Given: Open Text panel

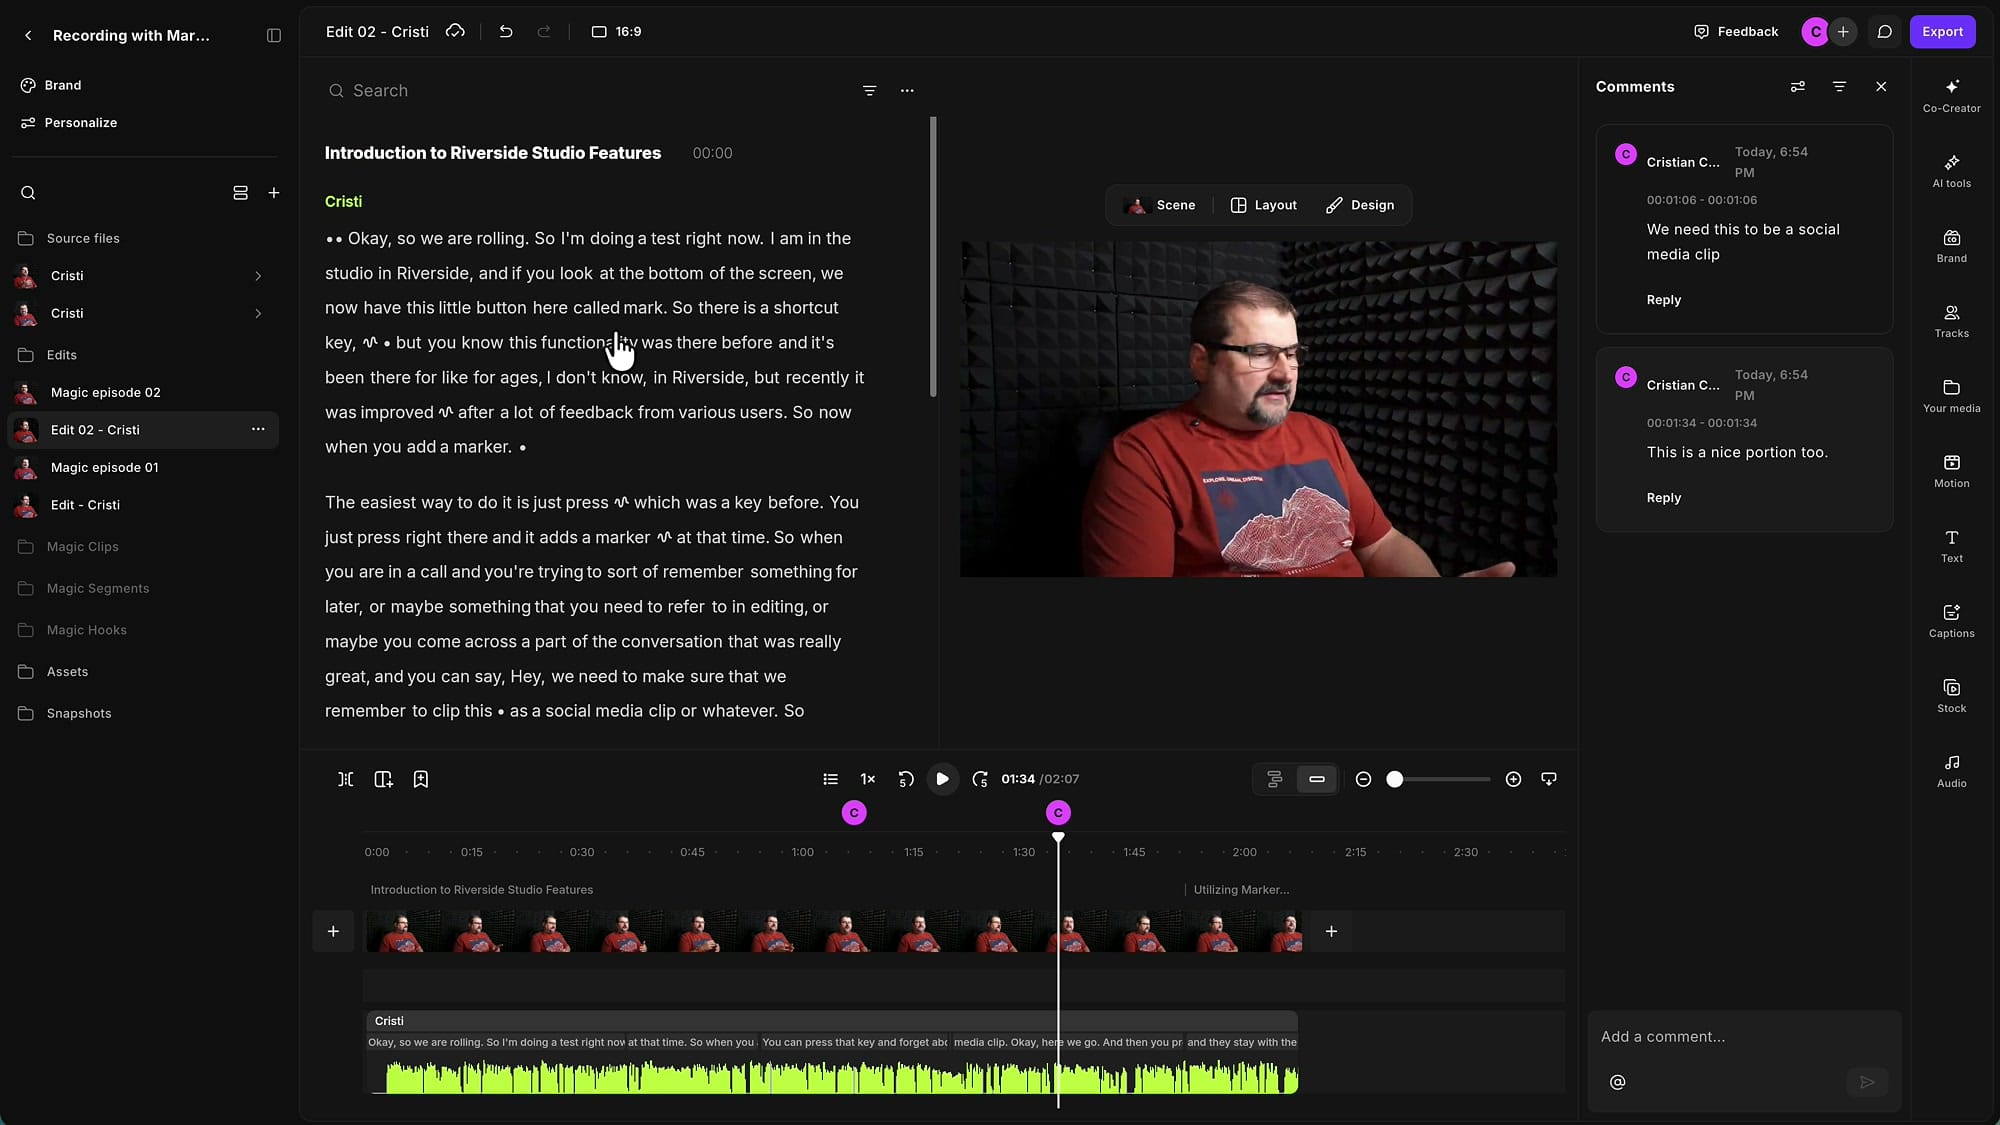Looking at the screenshot, I should coord(1951,546).
